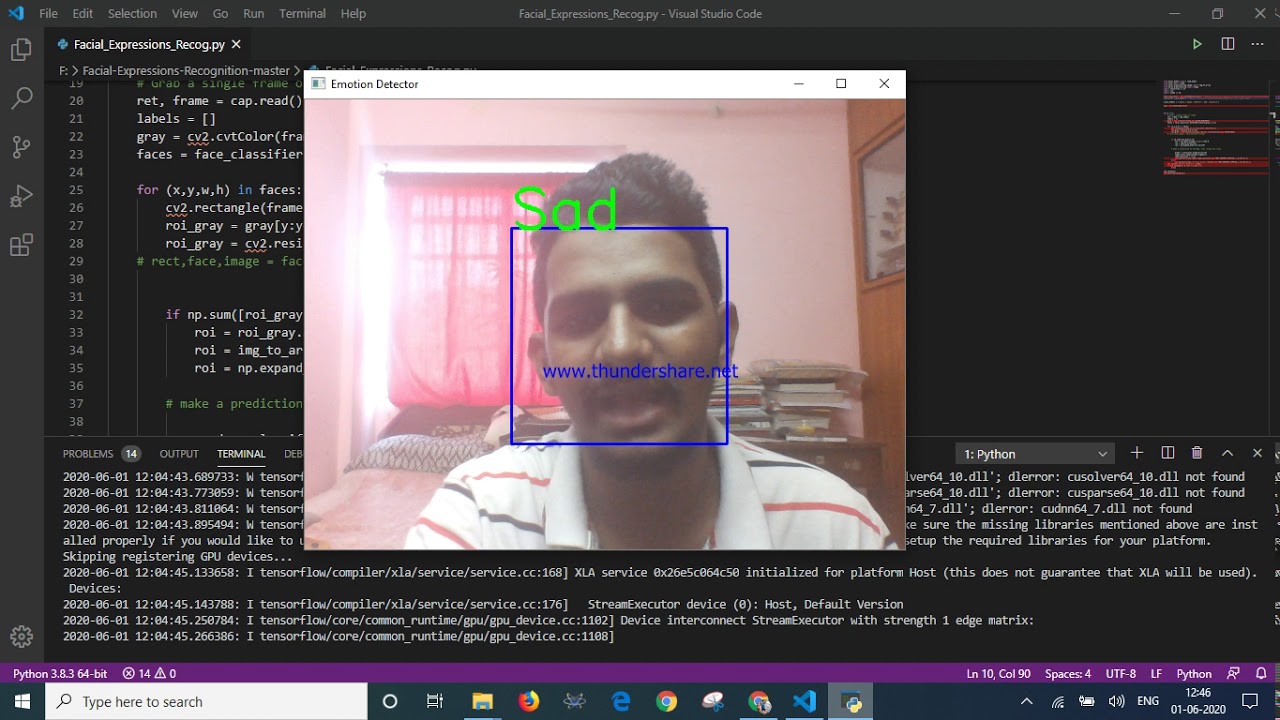This screenshot has width=1280, height=720.
Task: Maximize the Emotion Detector window
Action: coord(841,84)
